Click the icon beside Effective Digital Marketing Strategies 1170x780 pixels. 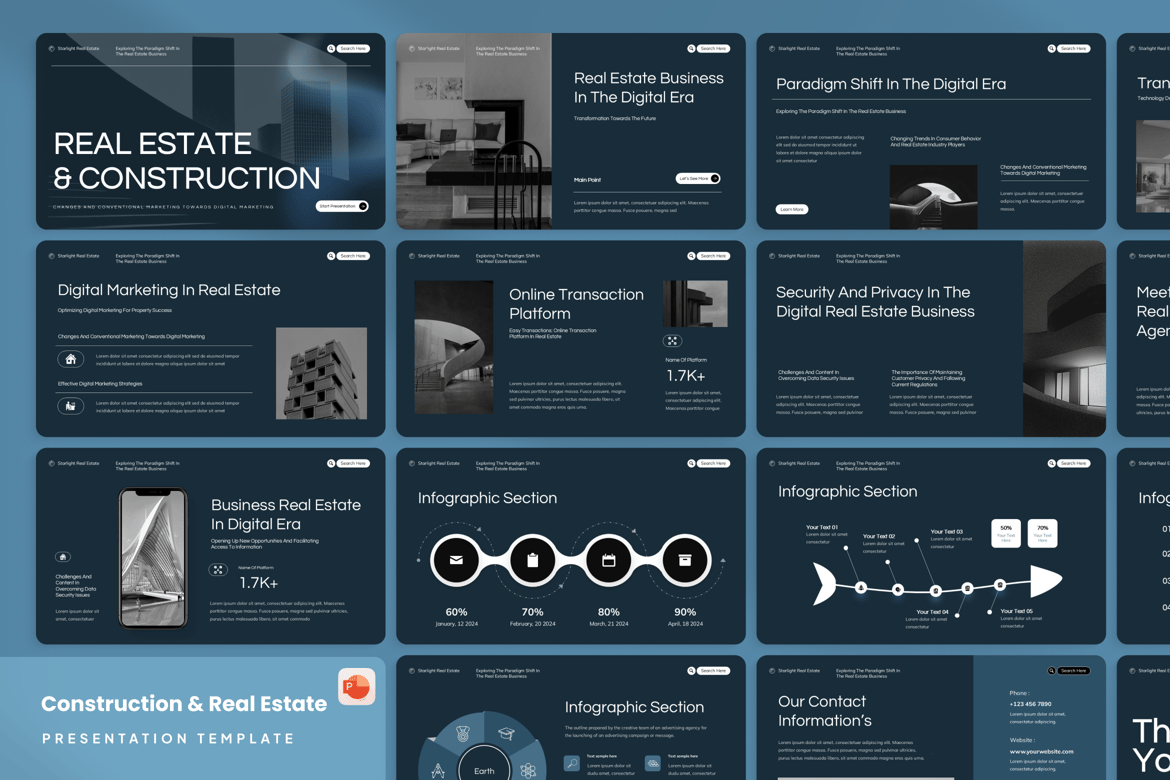tap(71, 406)
